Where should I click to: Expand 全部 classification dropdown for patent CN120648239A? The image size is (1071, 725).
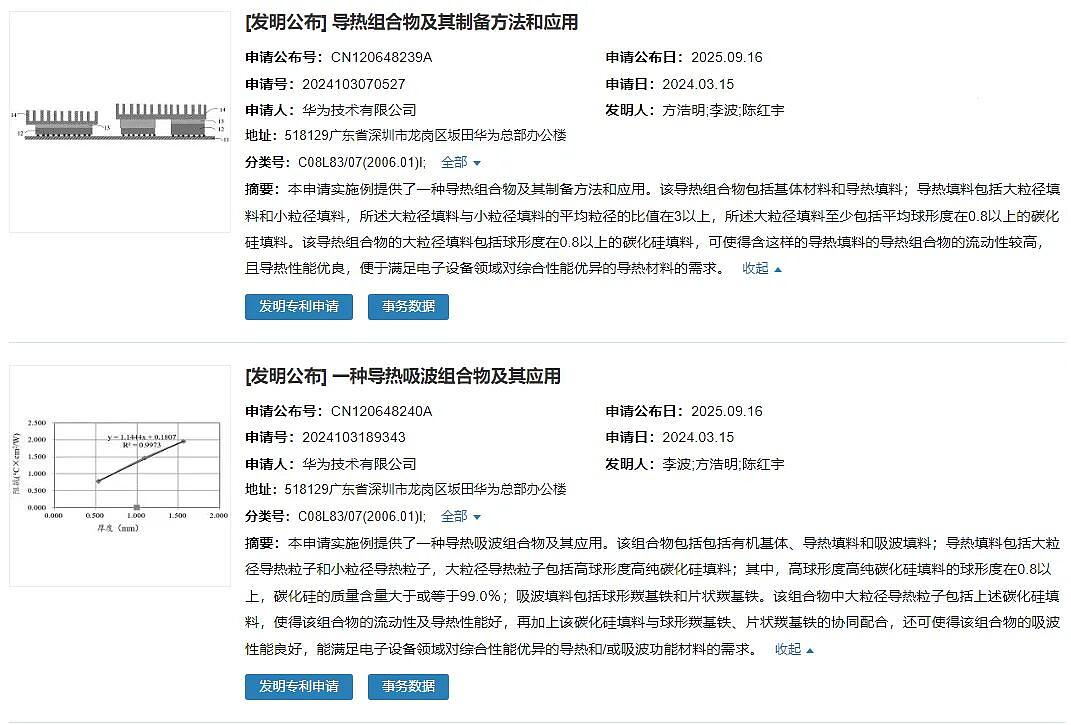[460, 162]
